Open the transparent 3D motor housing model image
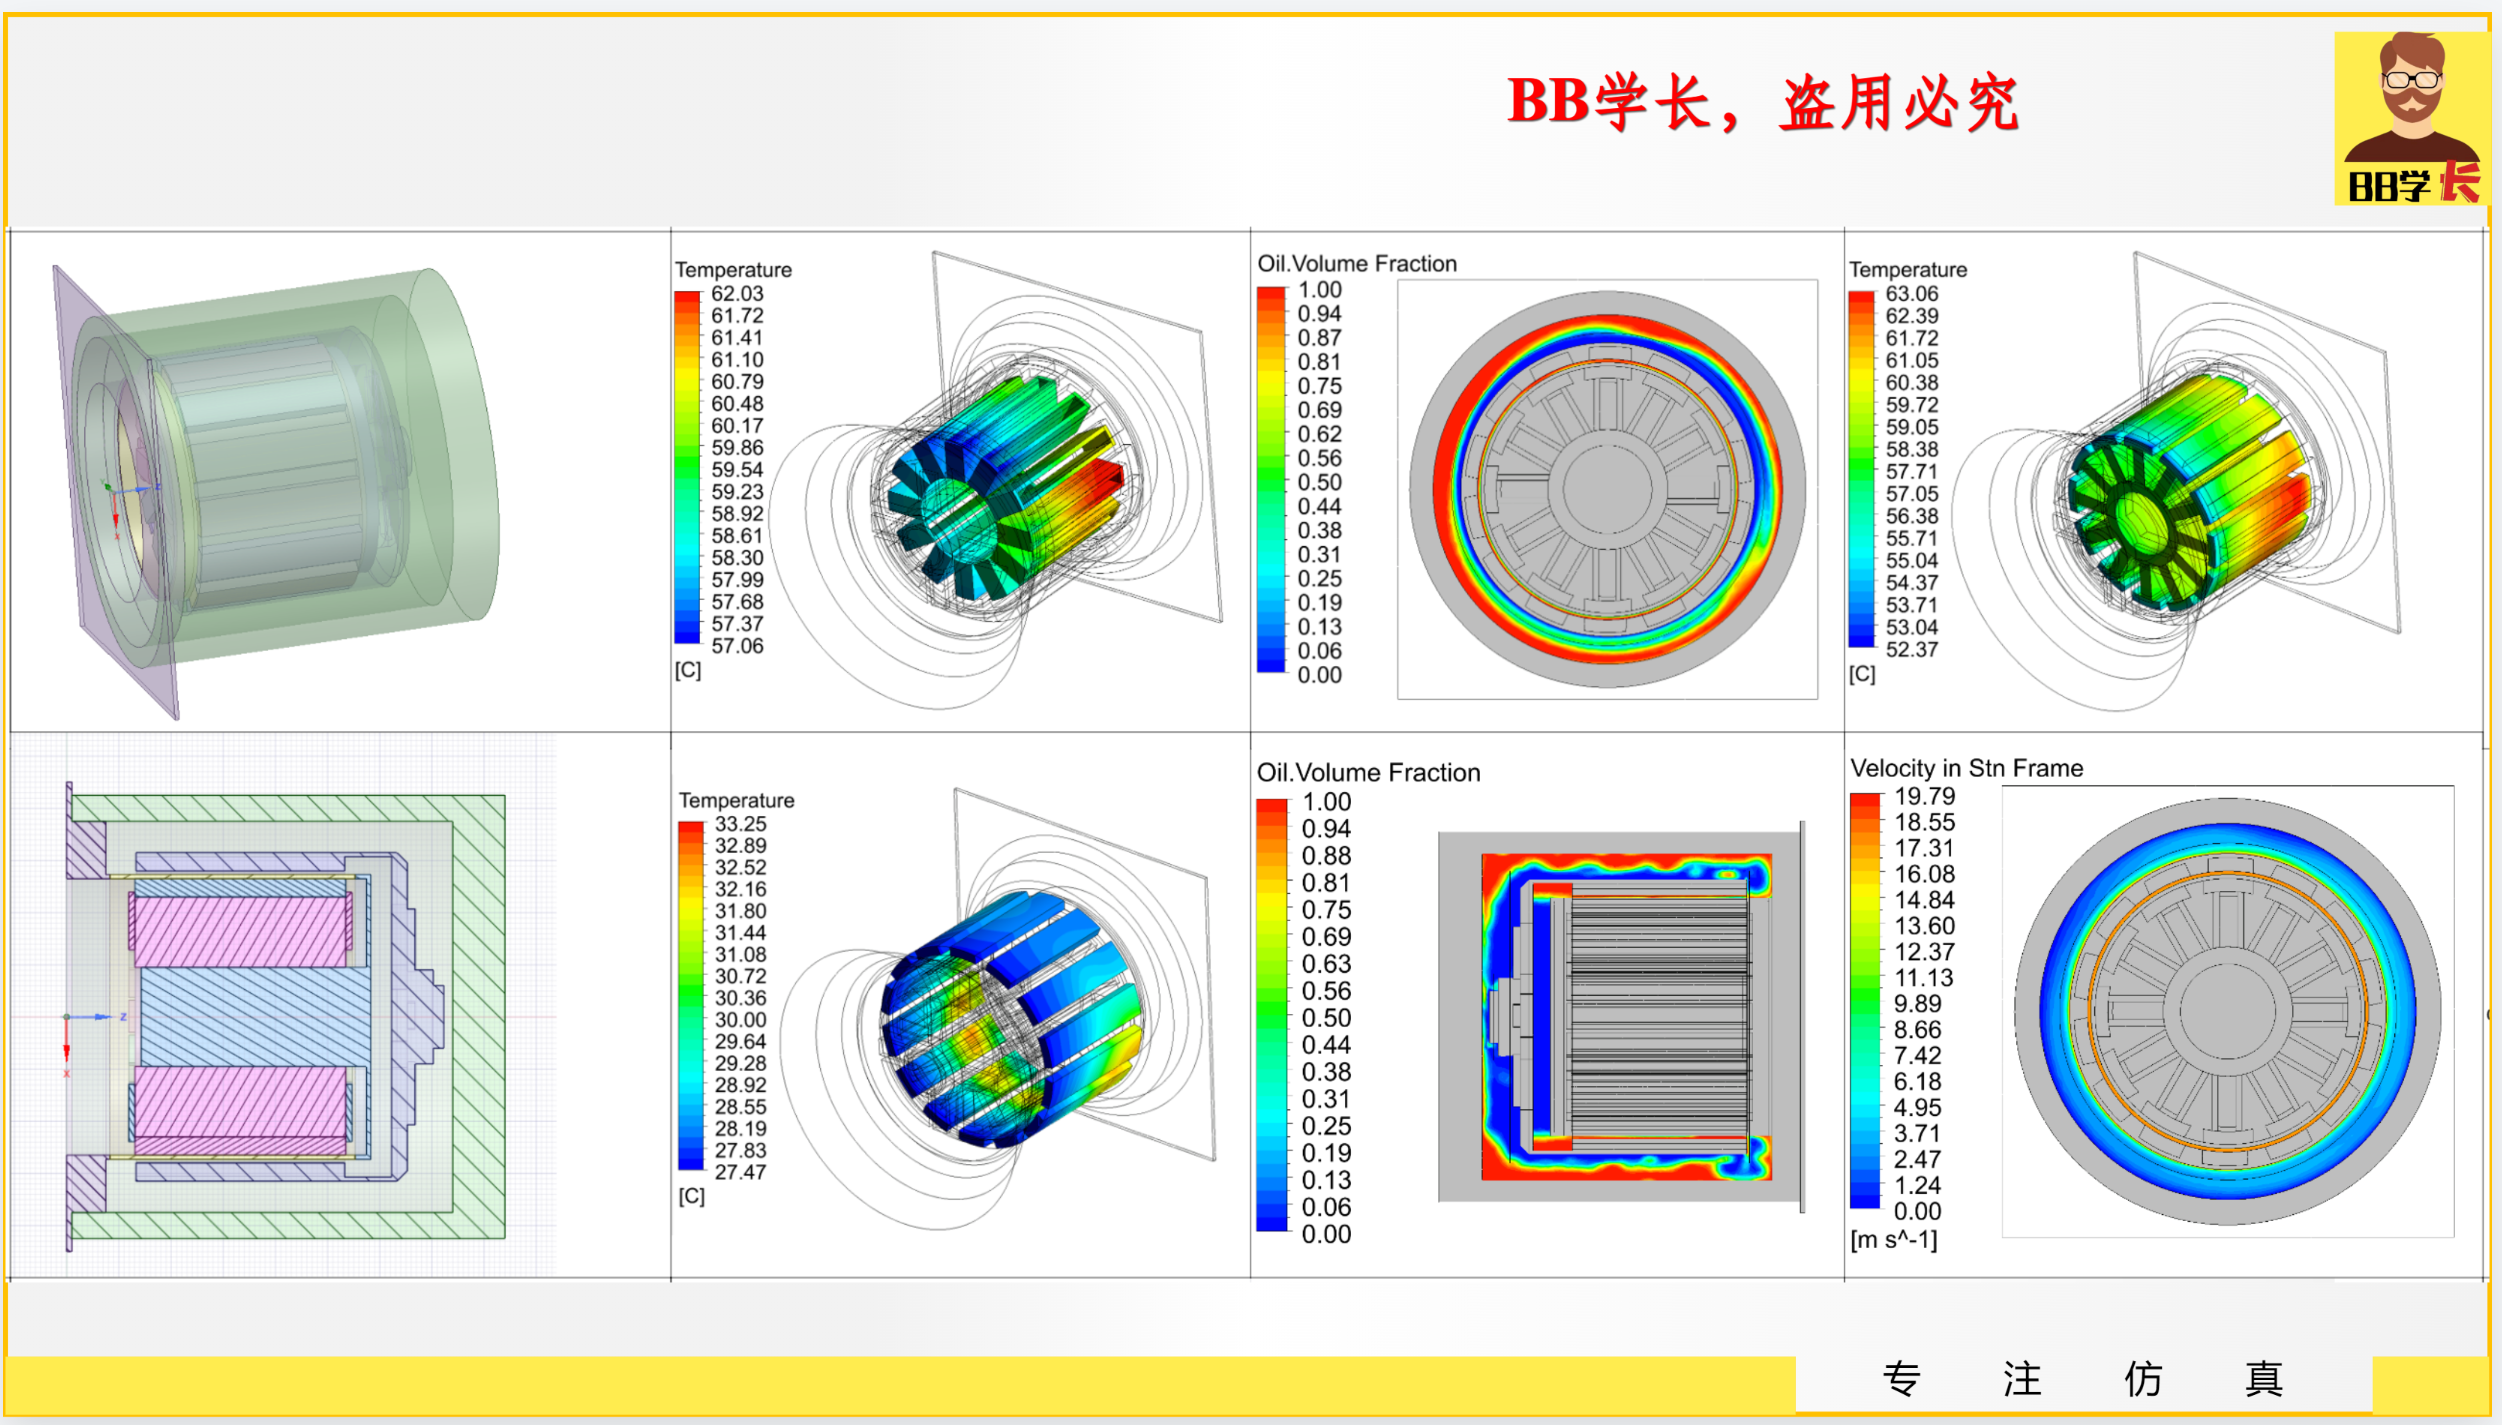Image resolution: width=2502 pixels, height=1425 pixels. point(276,490)
